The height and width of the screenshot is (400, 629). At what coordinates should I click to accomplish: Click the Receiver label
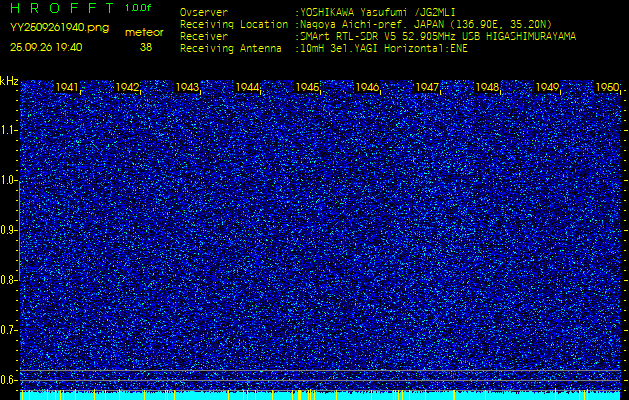point(204,37)
